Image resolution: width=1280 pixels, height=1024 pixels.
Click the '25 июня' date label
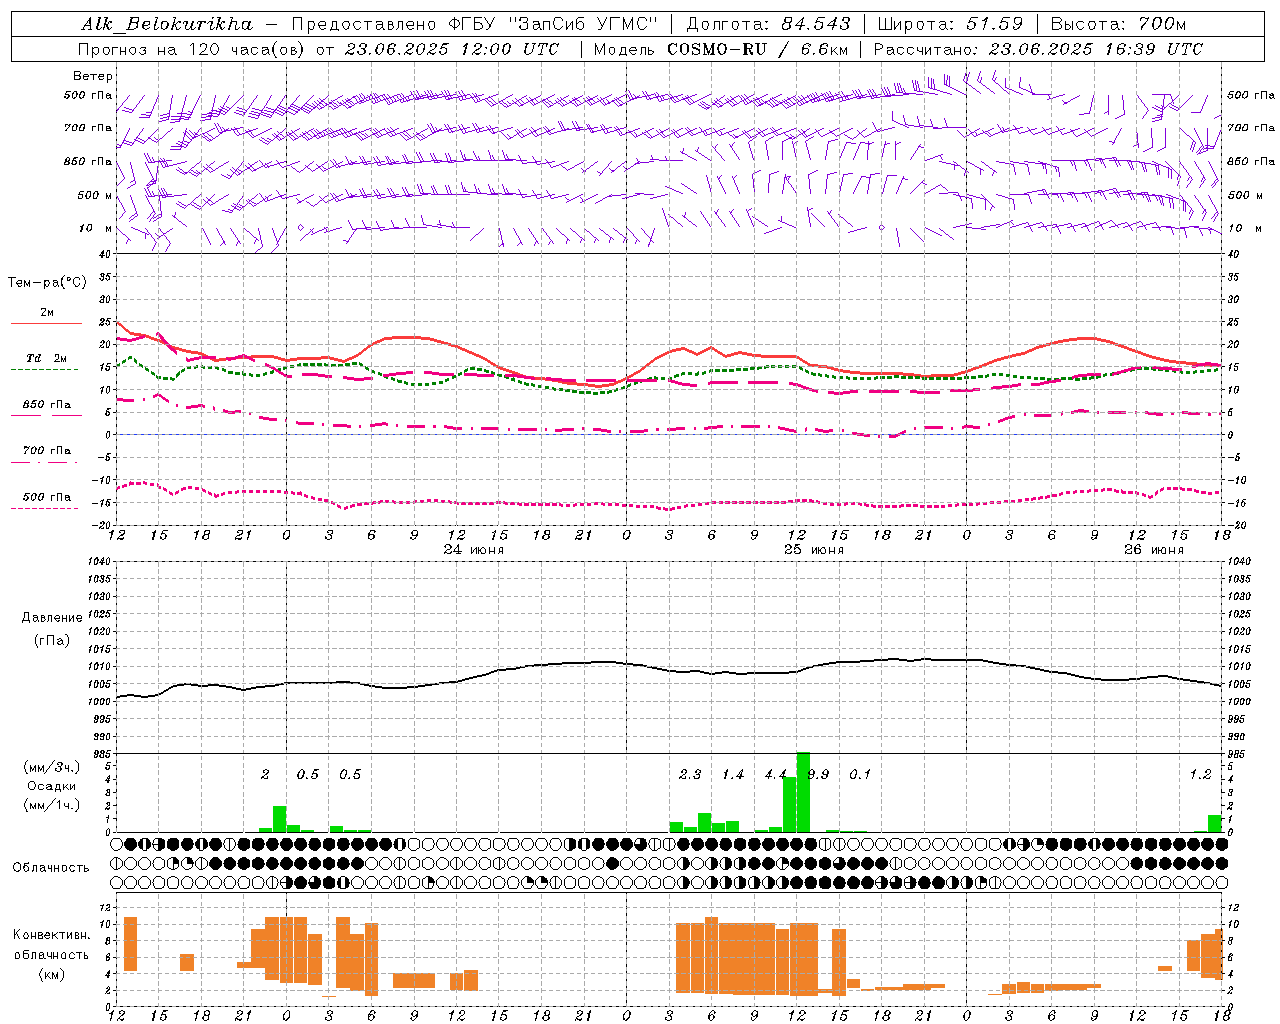pos(813,550)
